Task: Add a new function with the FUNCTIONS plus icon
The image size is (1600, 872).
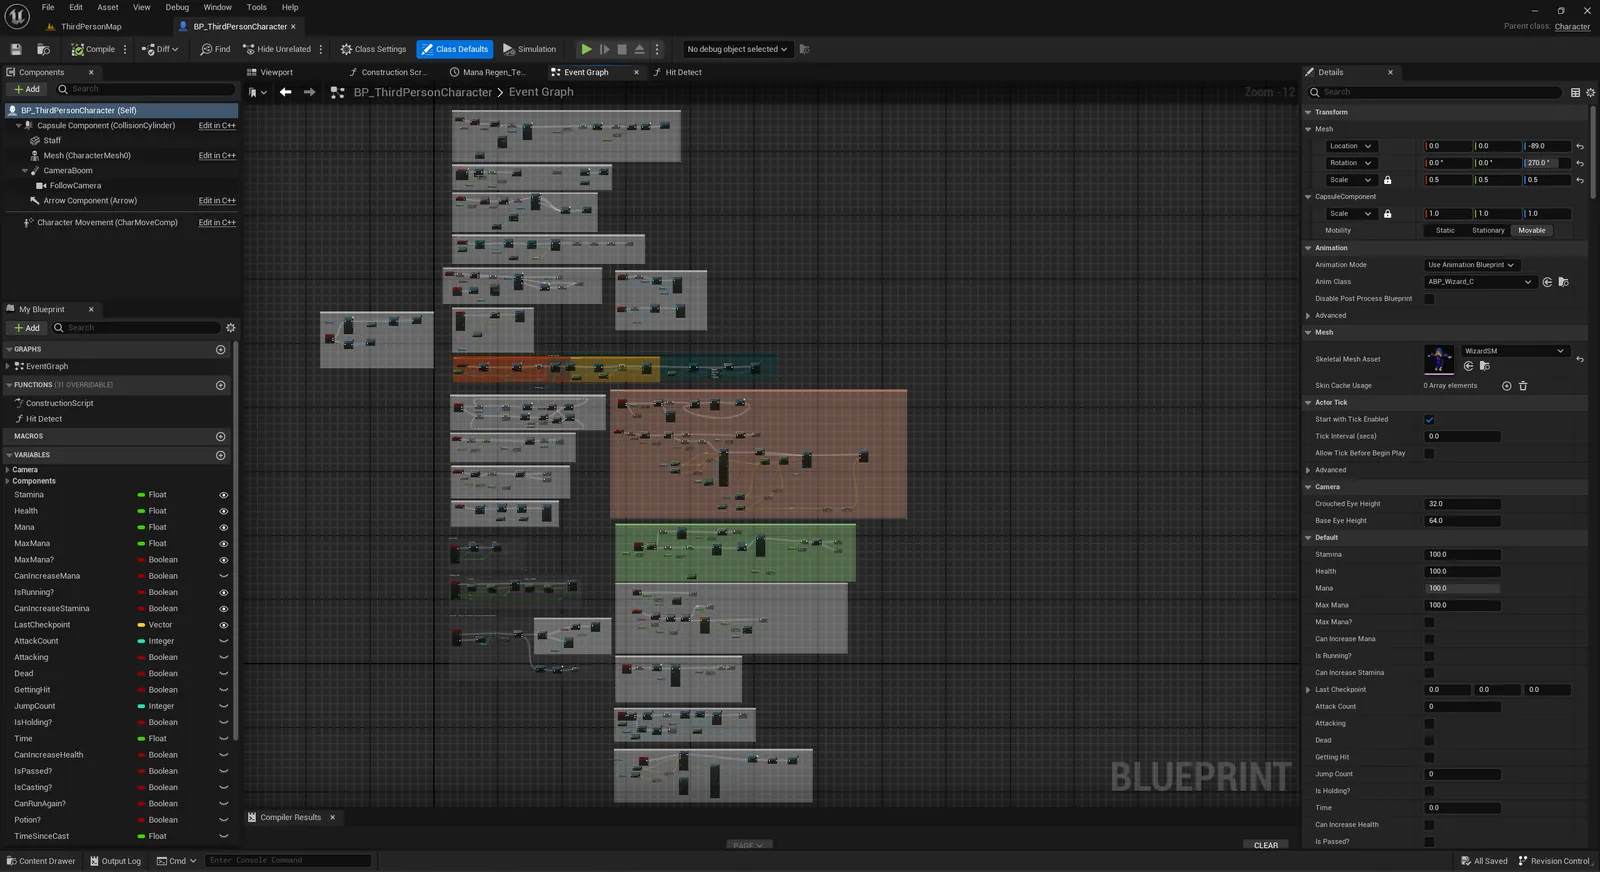Action: pyautogui.click(x=221, y=385)
